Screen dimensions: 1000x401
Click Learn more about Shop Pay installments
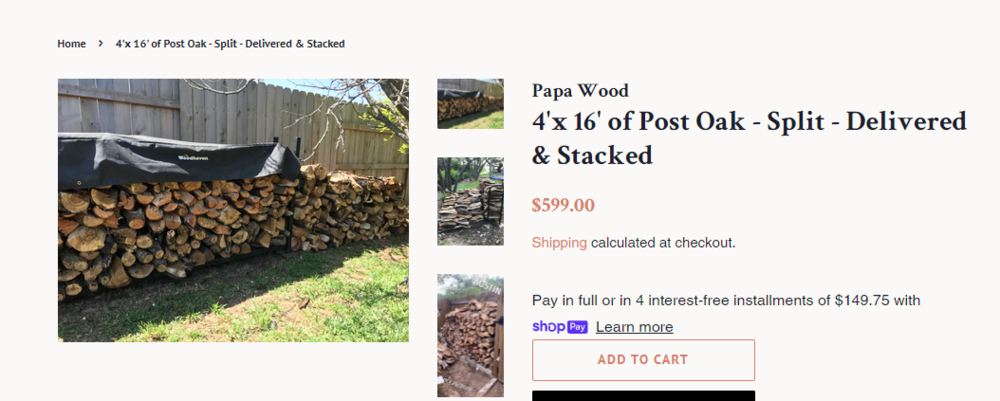[634, 327]
